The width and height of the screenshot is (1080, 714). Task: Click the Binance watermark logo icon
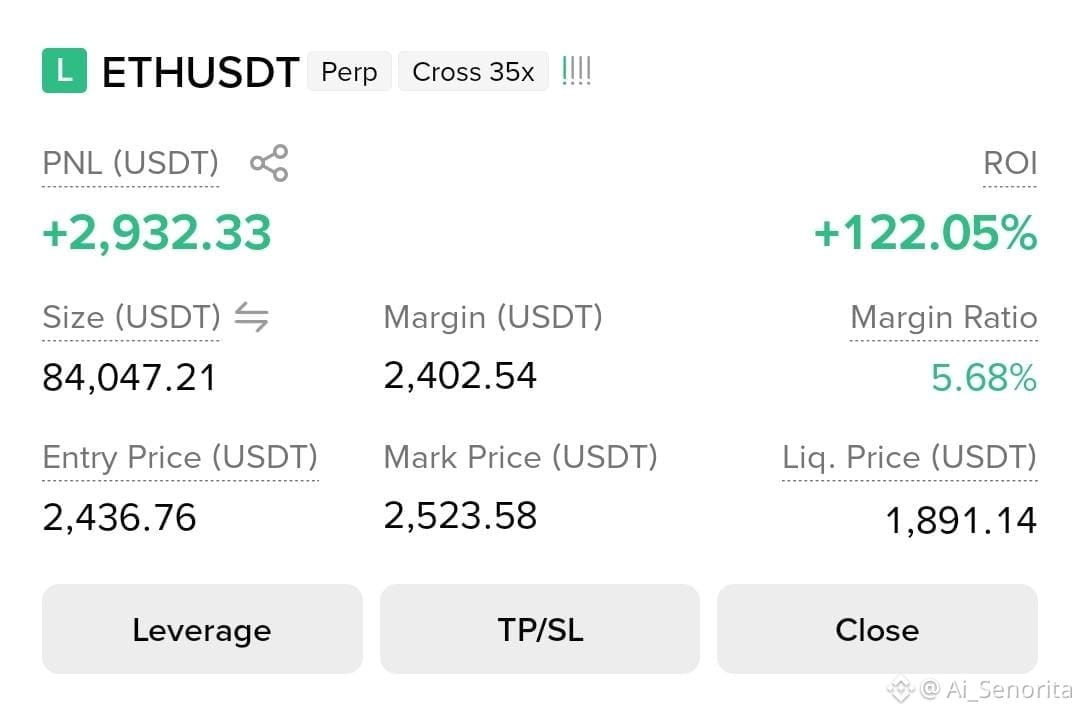tap(900, 689)
